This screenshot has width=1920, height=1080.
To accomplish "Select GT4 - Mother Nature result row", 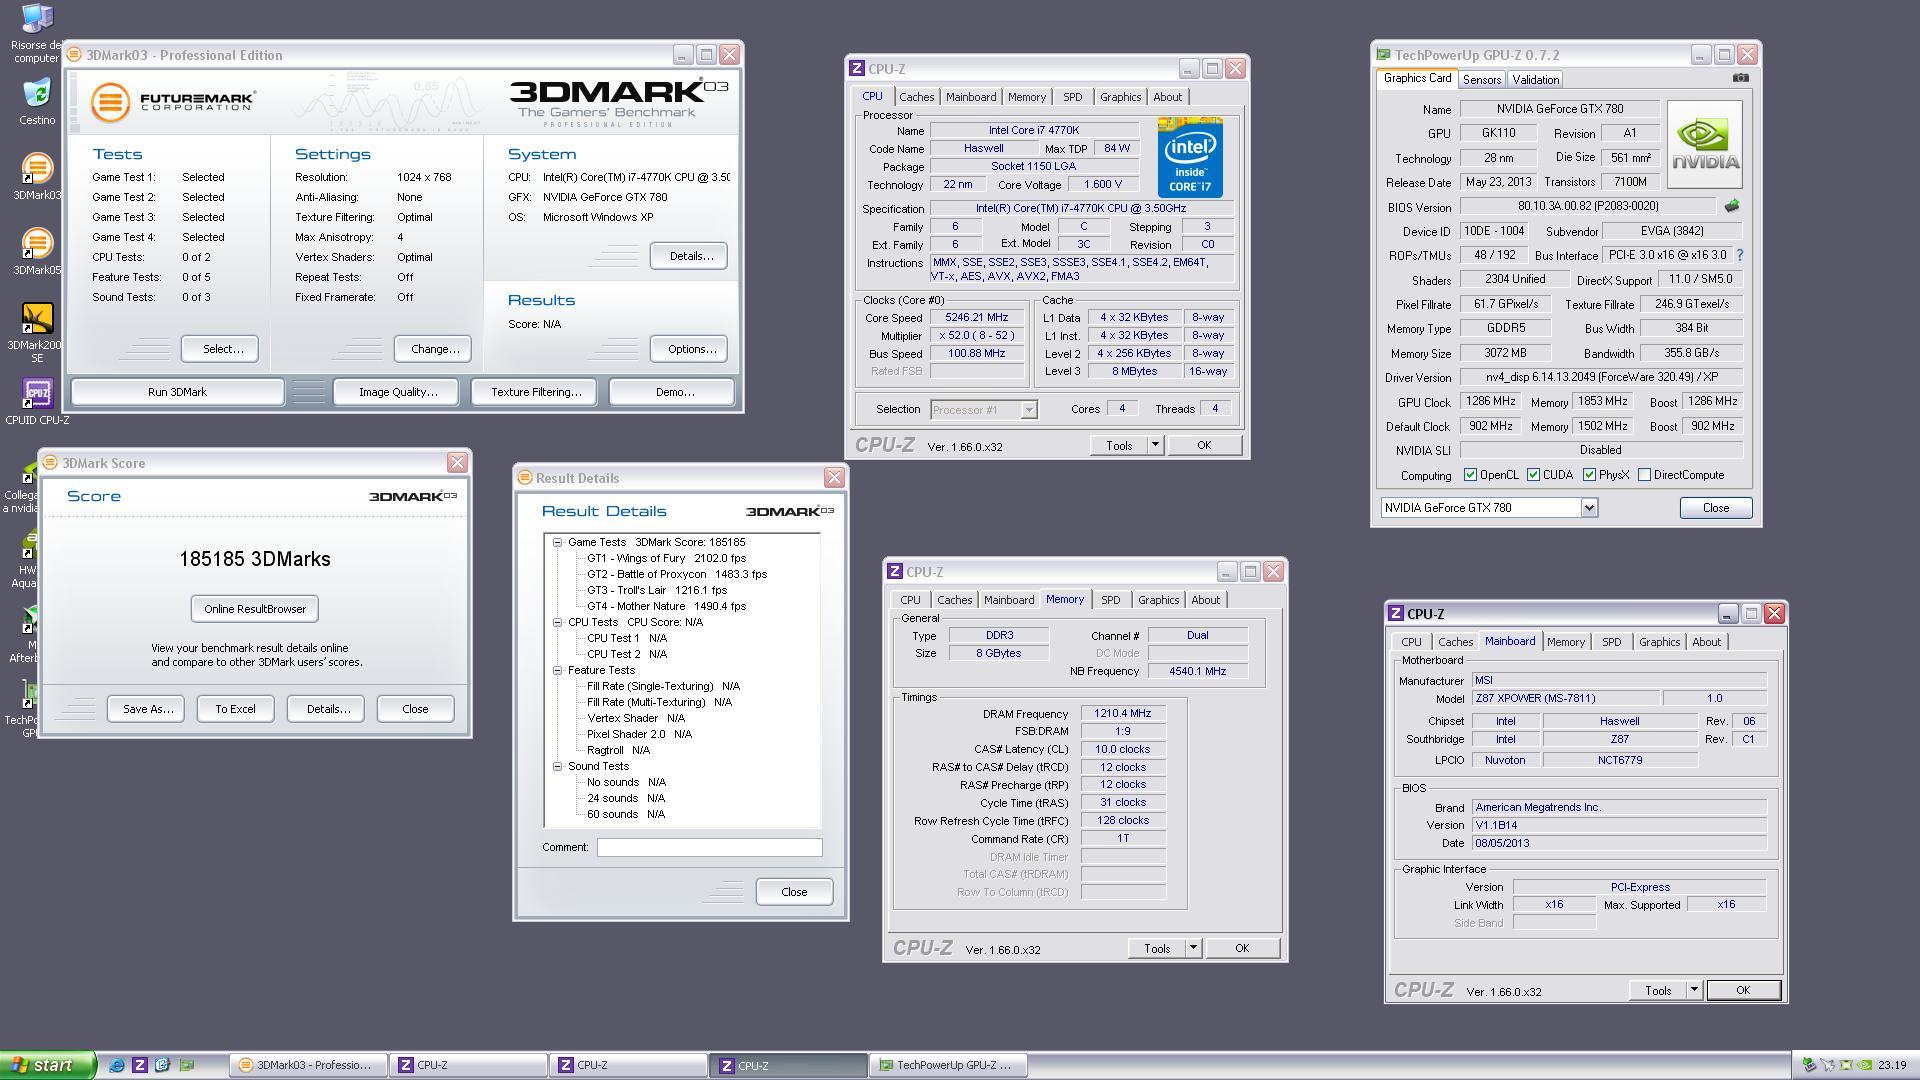I will click(x=666, y=606).
